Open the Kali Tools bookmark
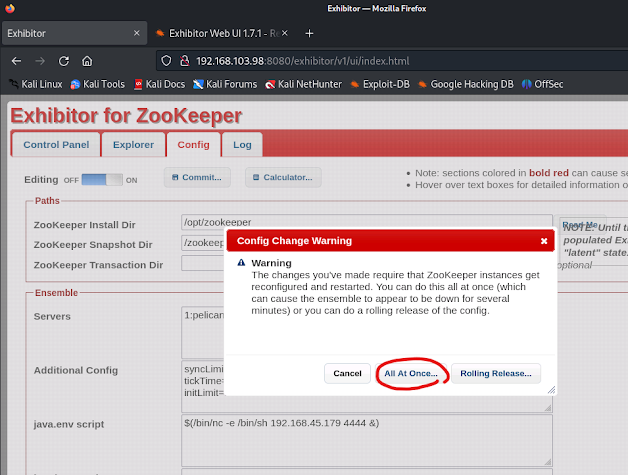Image resolution: width=628 pixels, height=475 pixels. coord(97,84)
